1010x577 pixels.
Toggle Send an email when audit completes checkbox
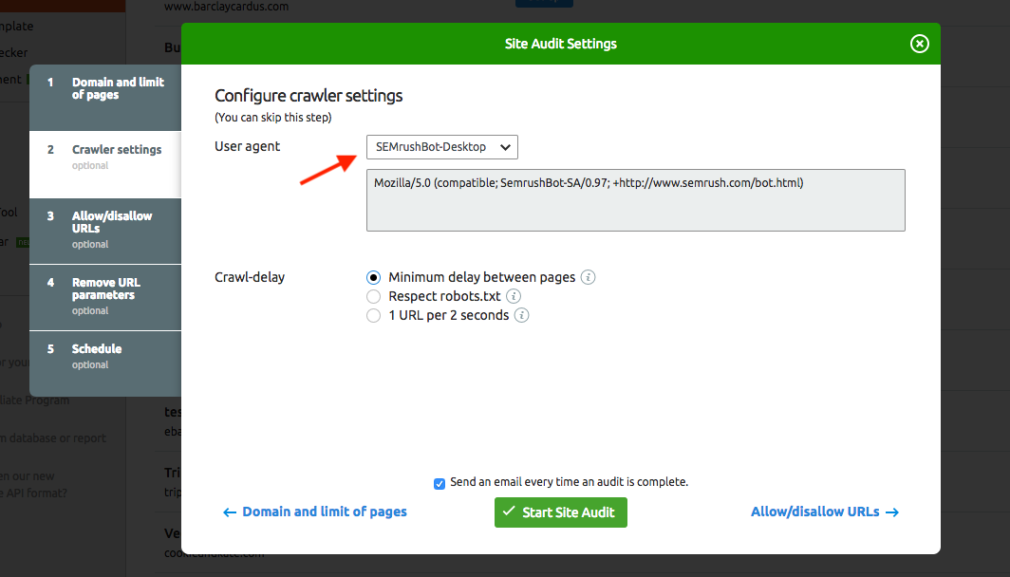[439, 484]
